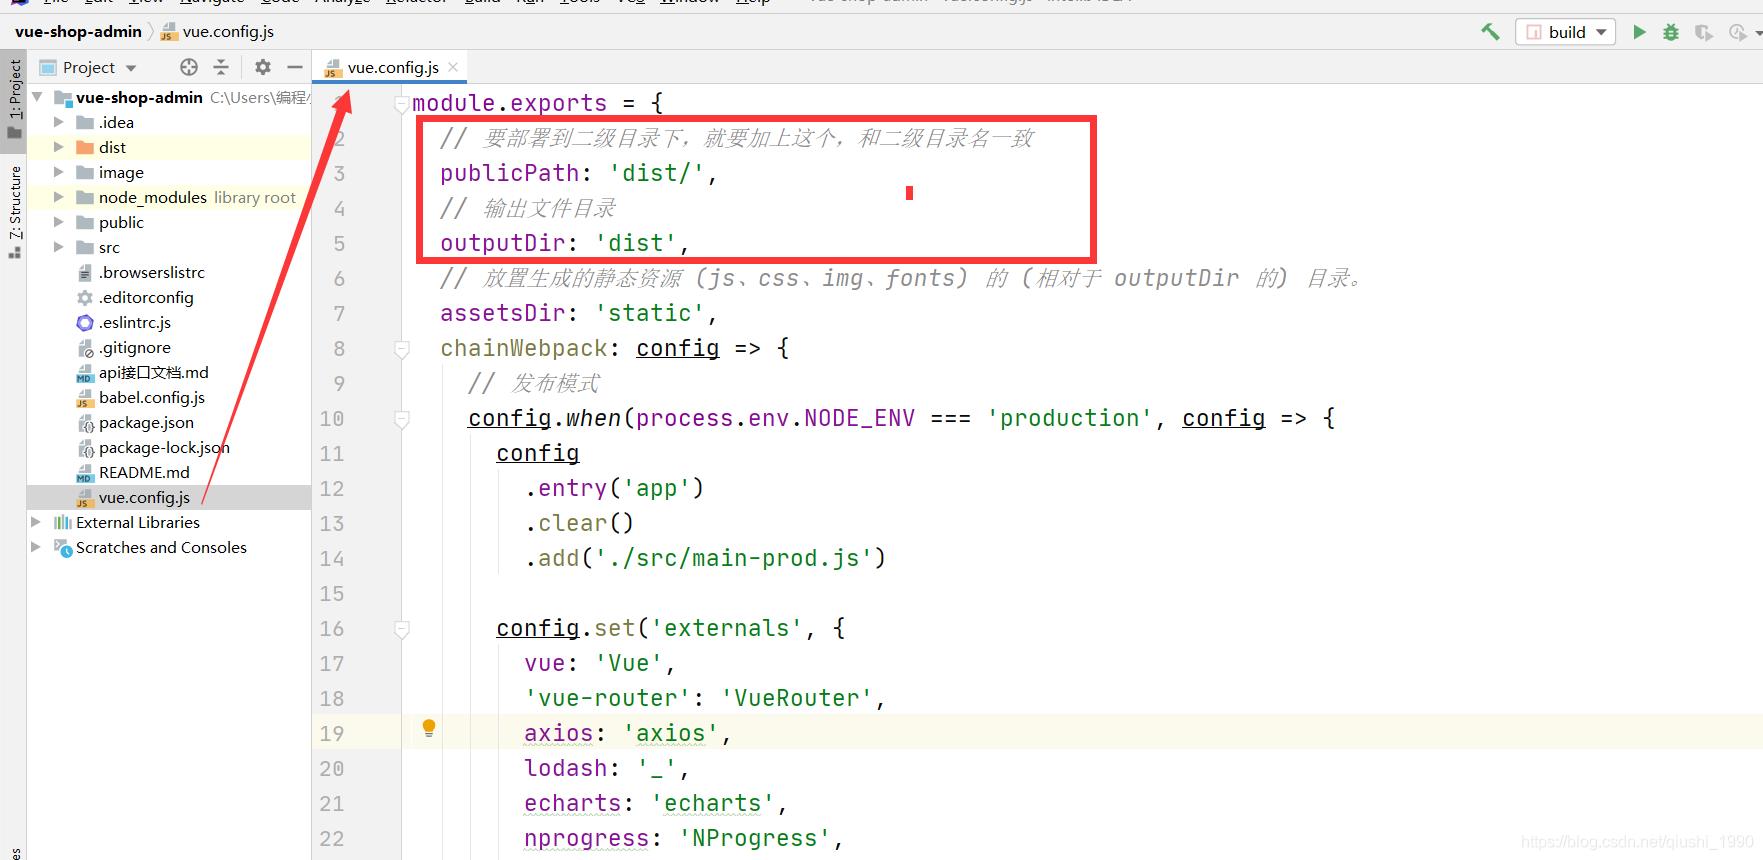Click the echarts key on line 21
1763x860 pixels.
(572, 803)
